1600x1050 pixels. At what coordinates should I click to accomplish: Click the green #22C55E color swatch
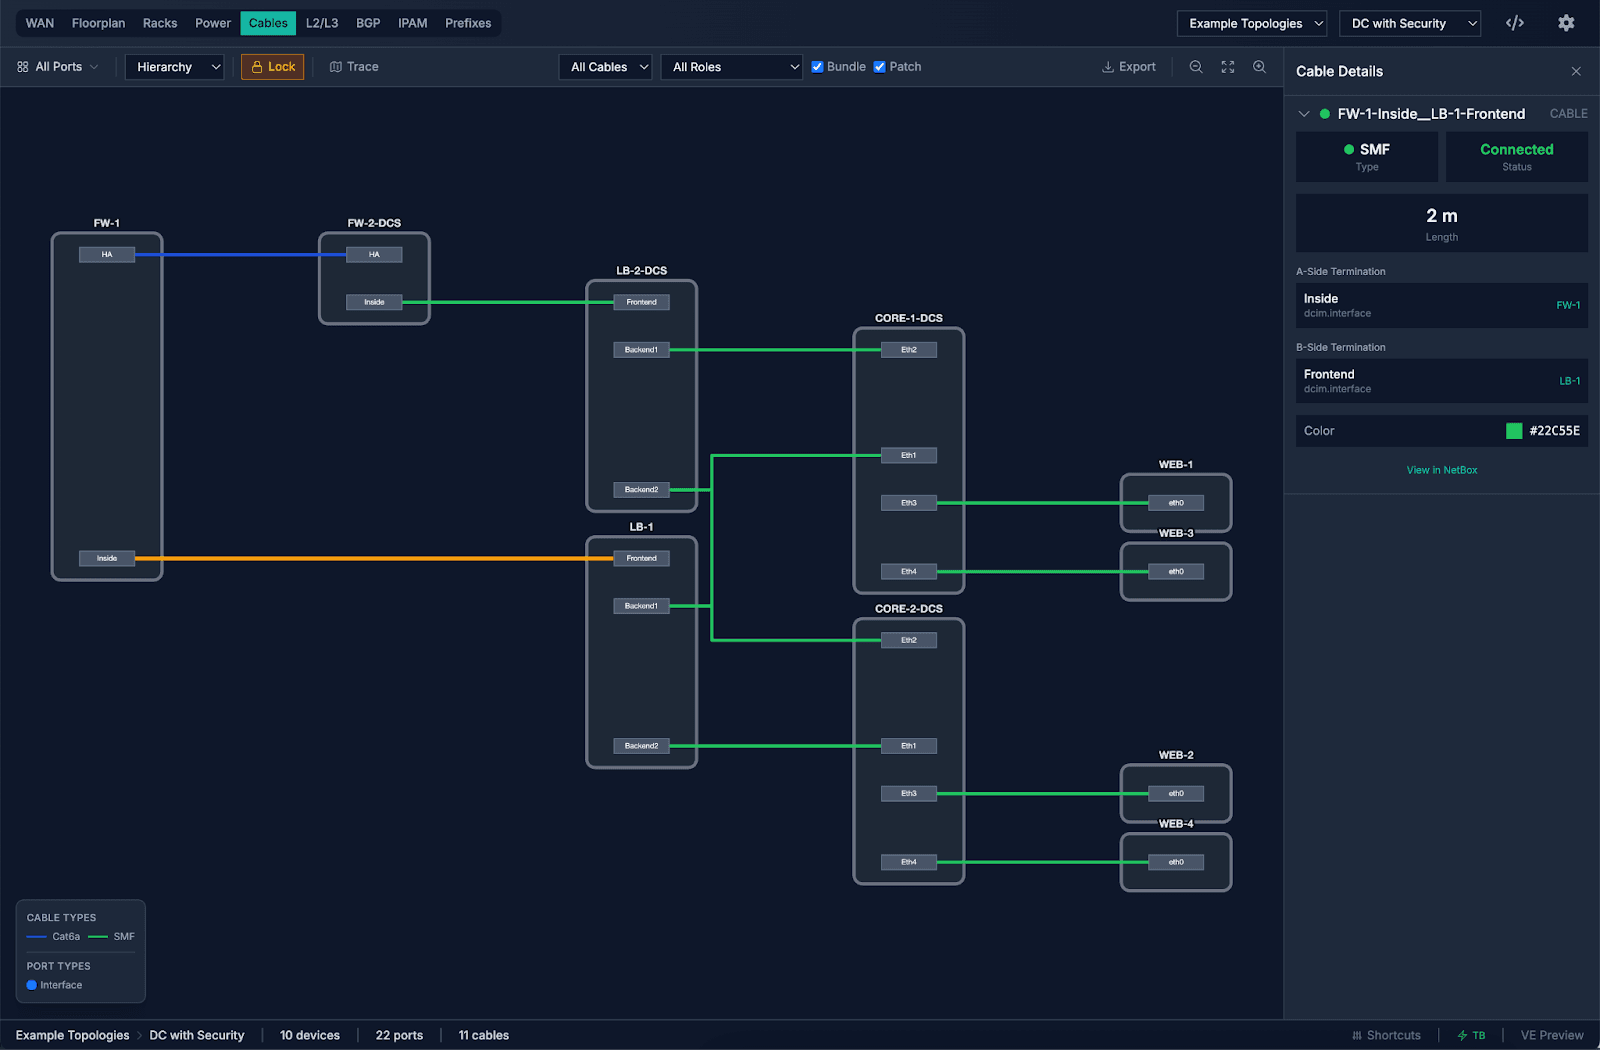(1513, 431)
